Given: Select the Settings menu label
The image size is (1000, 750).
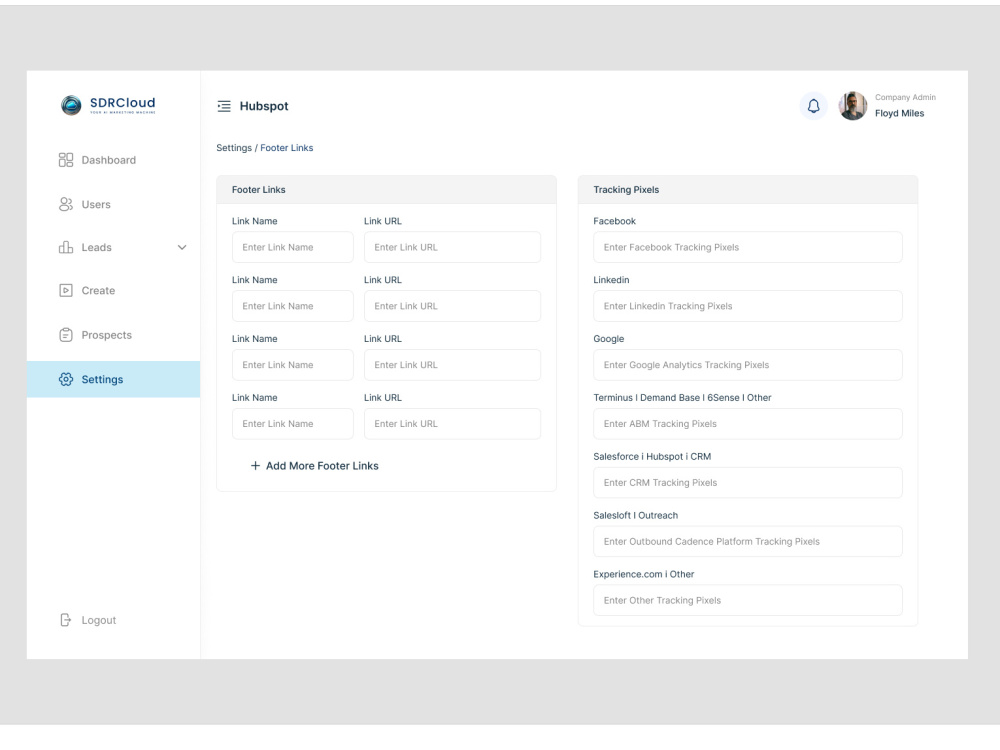Looking at the screenshot, I should click(102, 379).
